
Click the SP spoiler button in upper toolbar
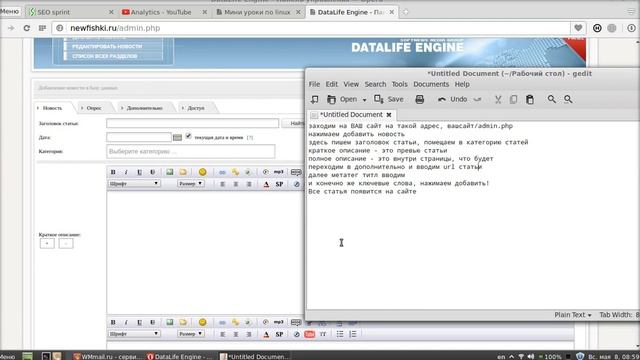(279, 184)
